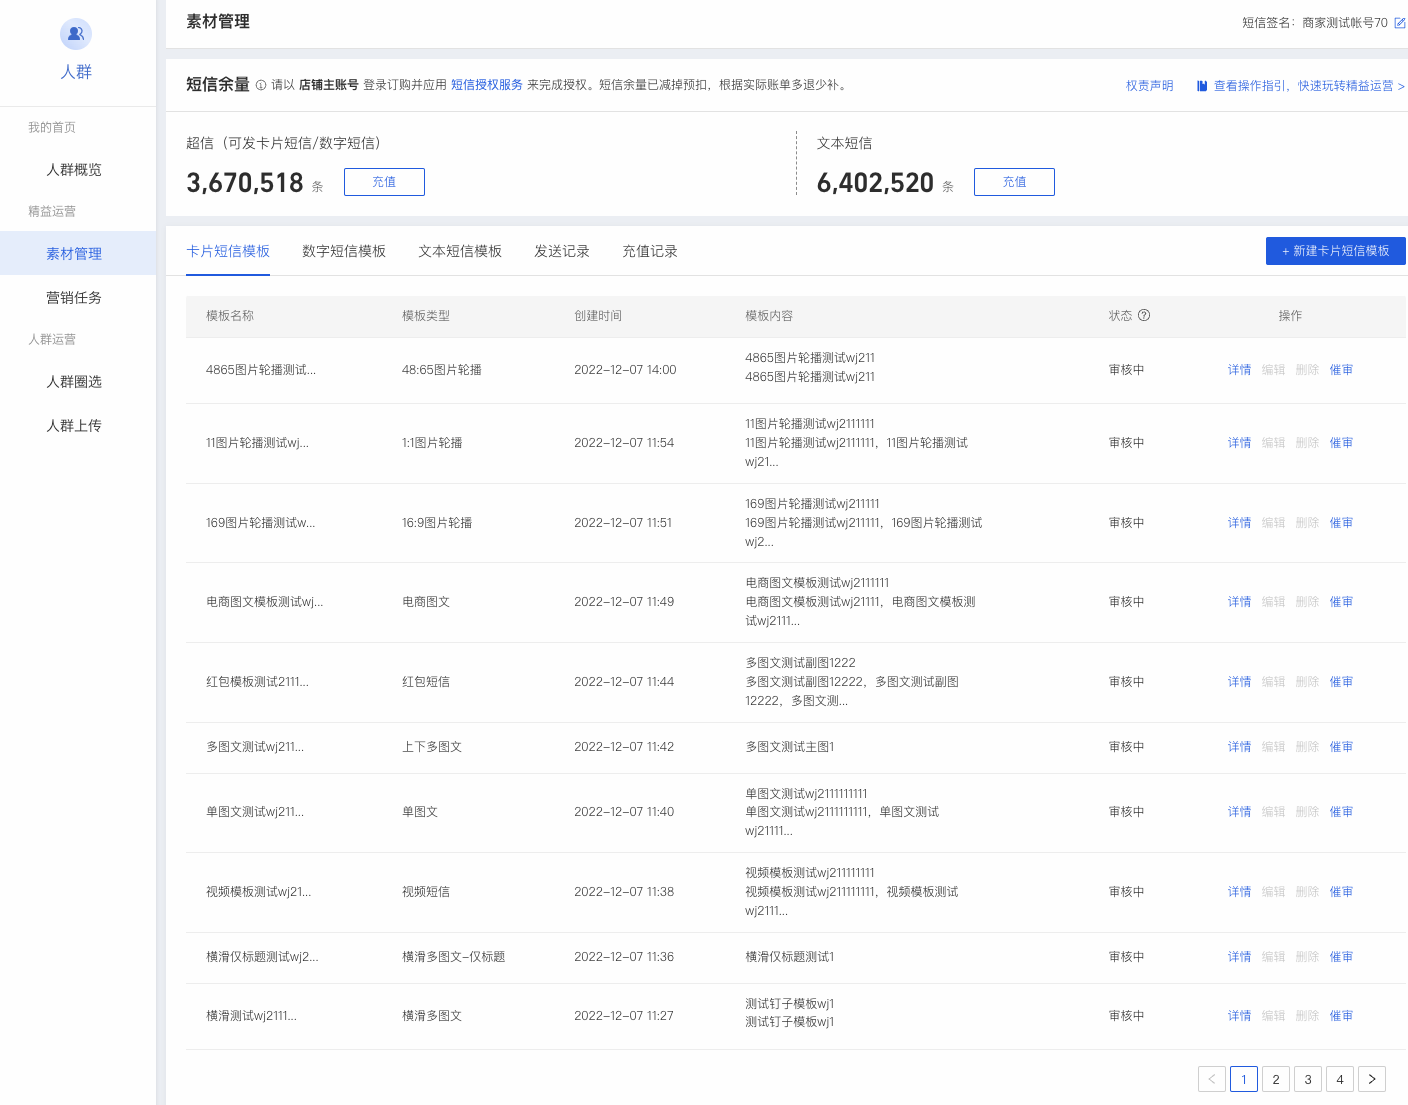Click the info icon next to 短信余量
This screenshot has height=1105, width=1408.
[261, 86]
